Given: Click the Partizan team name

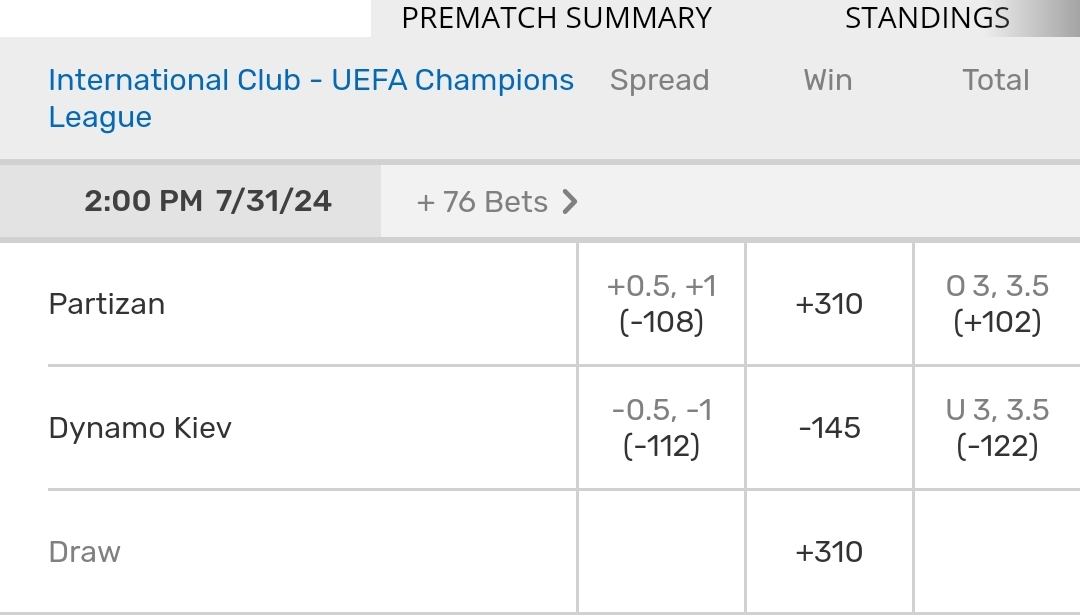Looking at the screenshot, I should [x=106, y=304].
